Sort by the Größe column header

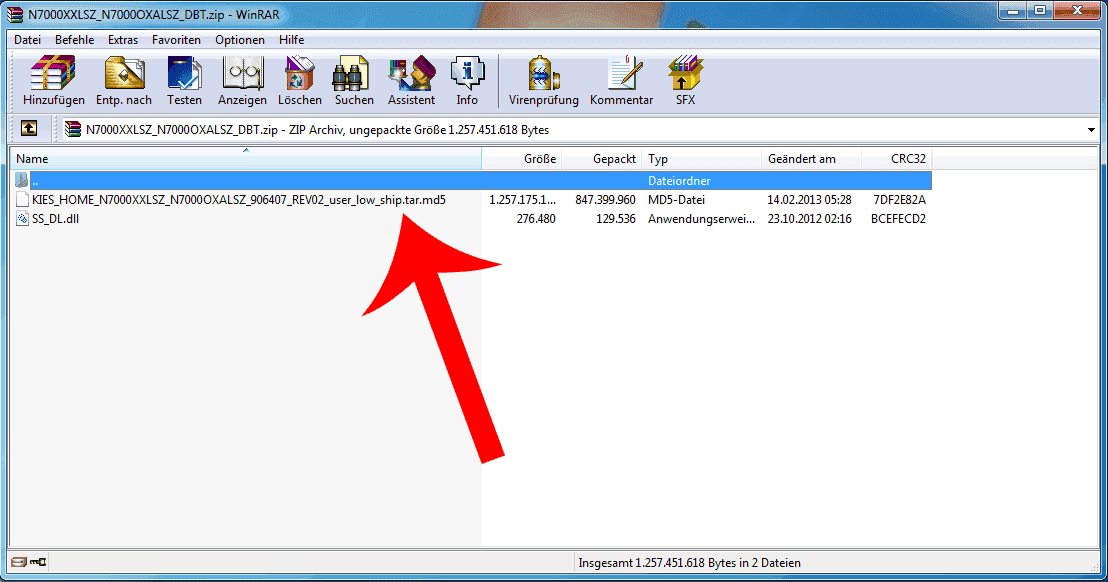click(x=521, y=159)
